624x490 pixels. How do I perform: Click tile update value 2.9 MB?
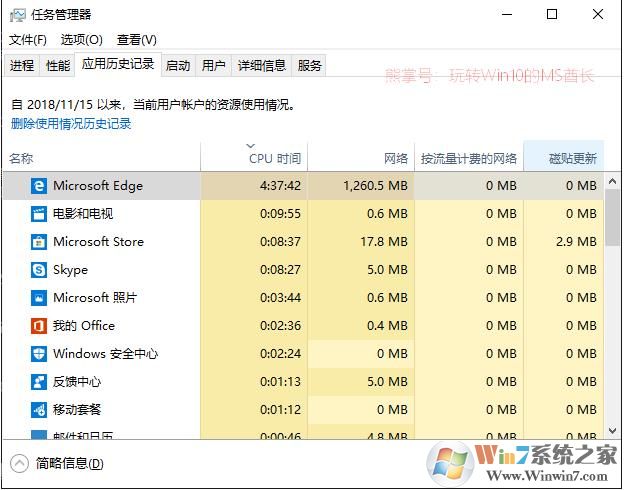[x=576, y=242]
